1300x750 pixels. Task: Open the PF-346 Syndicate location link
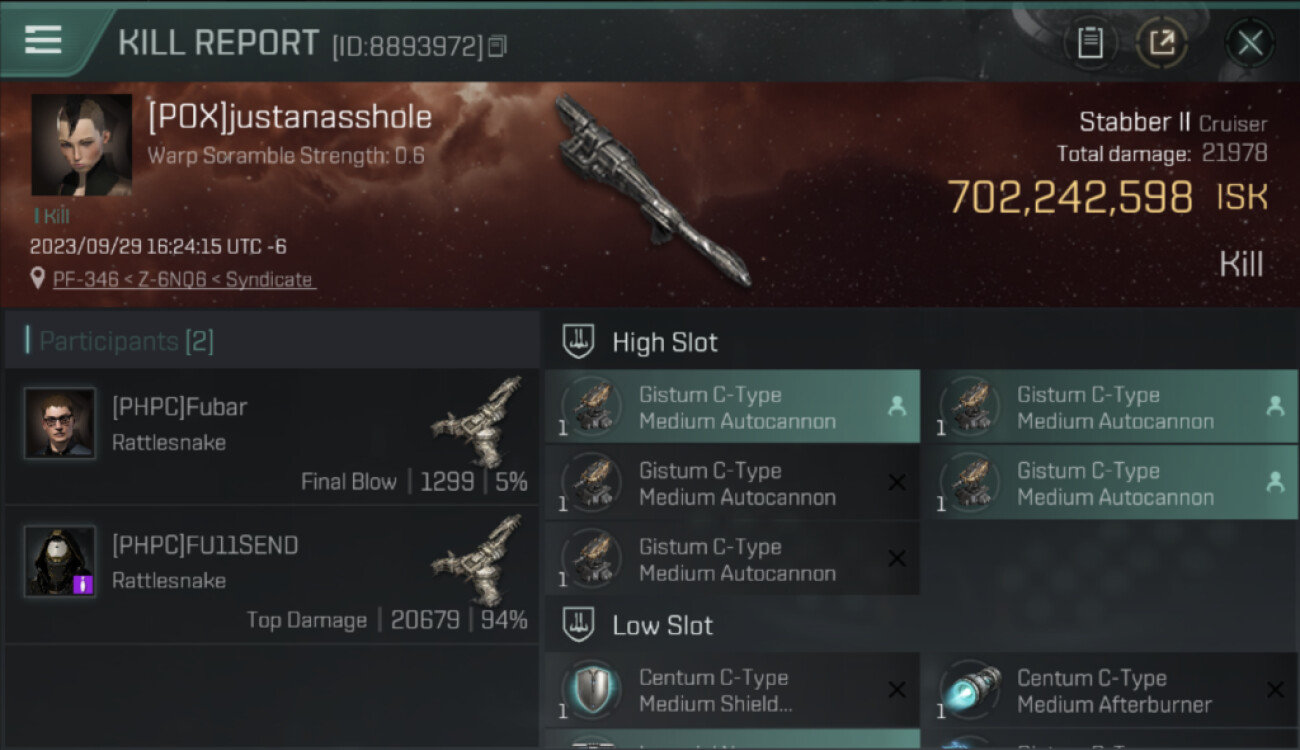(x=182, y=280)
